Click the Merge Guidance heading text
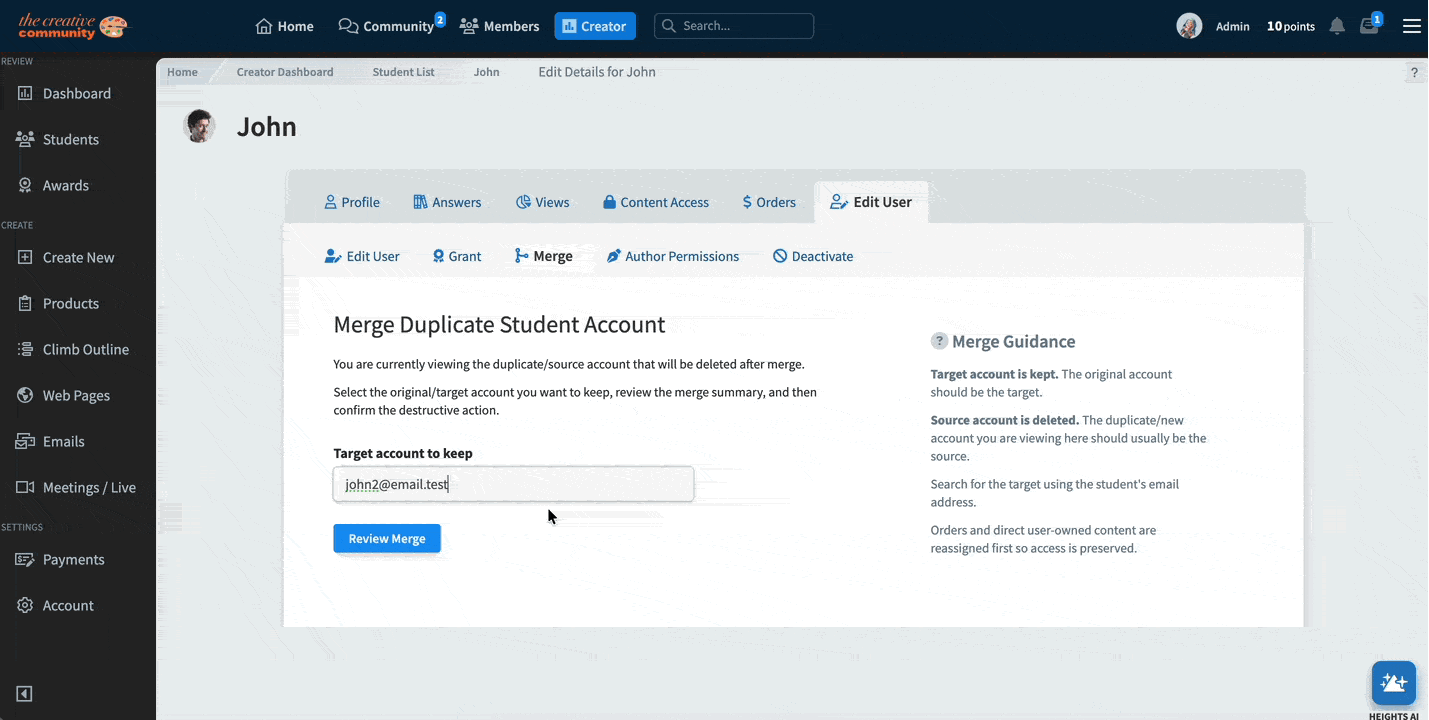 click(1014, 342)
